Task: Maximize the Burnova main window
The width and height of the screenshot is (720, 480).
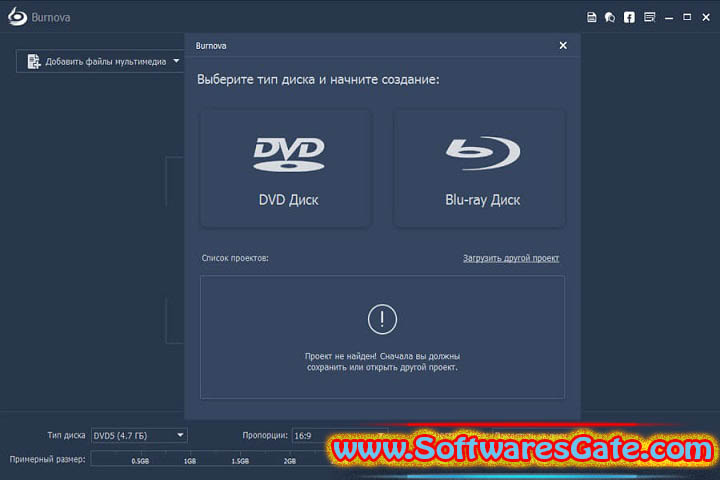Action: [x=687, y=17]
